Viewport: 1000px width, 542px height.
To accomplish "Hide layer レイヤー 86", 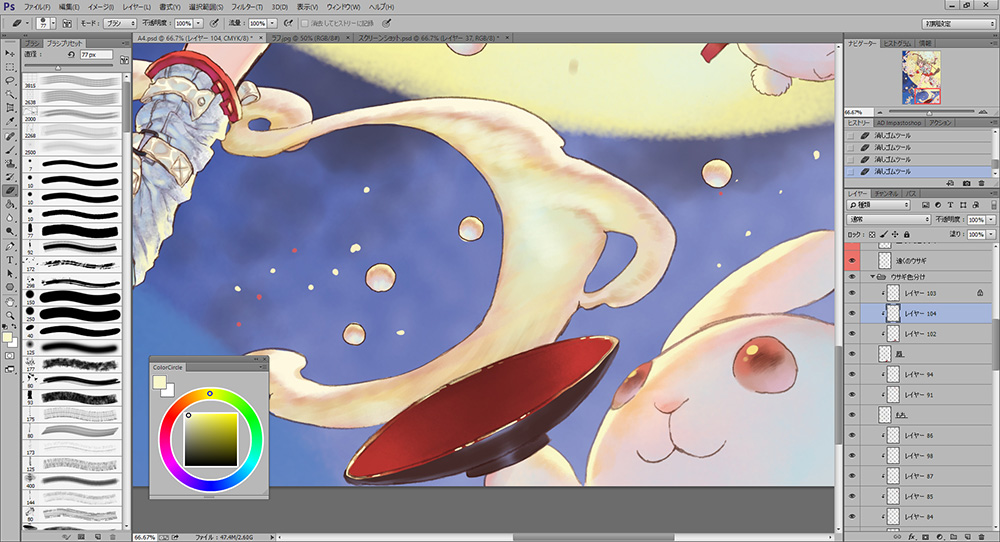I will (851, 435).
